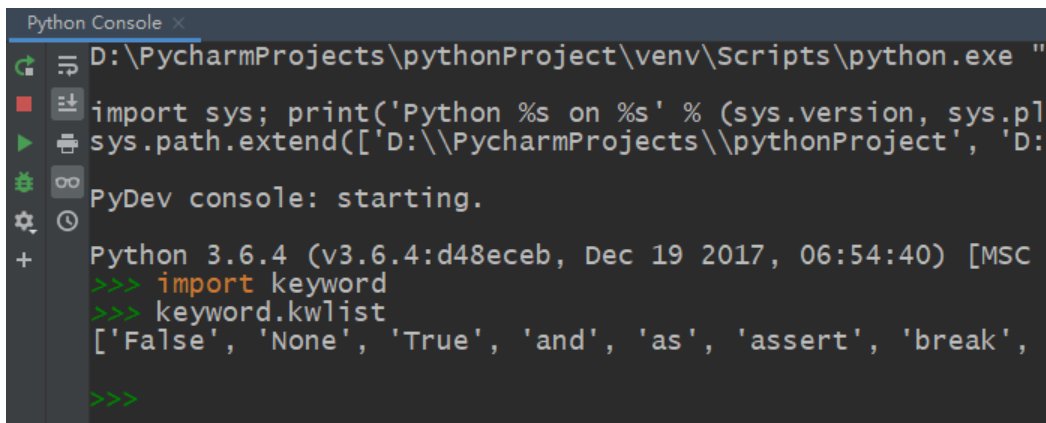Open command history clock icon
Screen dimensions: 1046x423
(67, 221)
